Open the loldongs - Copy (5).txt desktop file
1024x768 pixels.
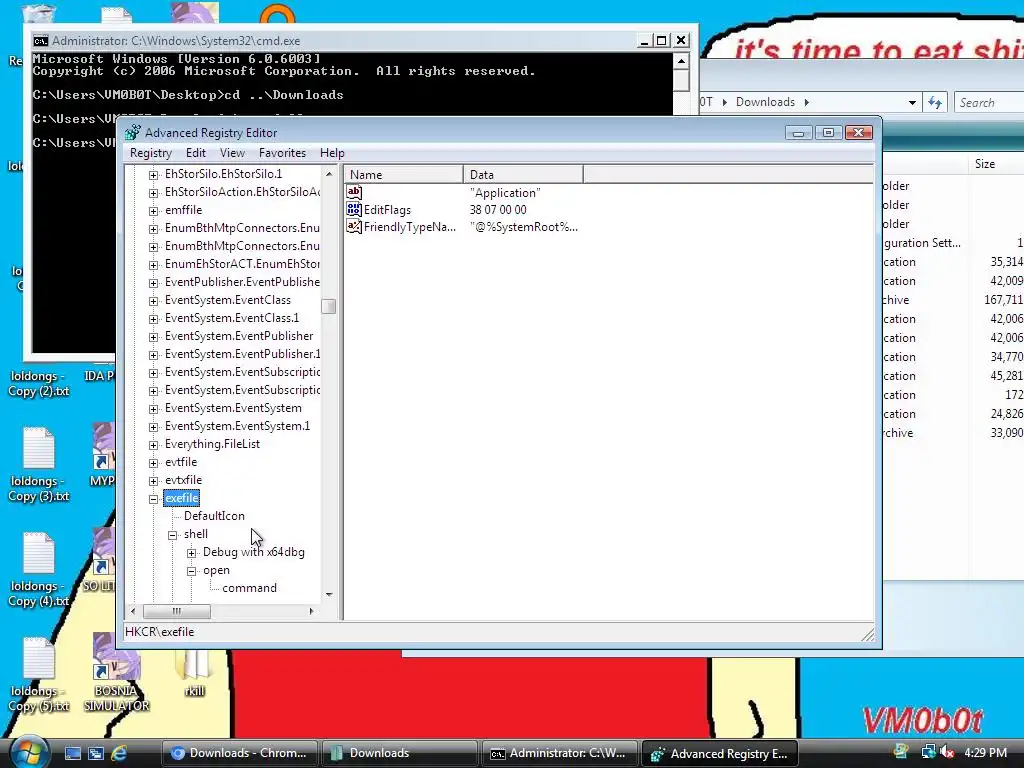pos(39,675)
